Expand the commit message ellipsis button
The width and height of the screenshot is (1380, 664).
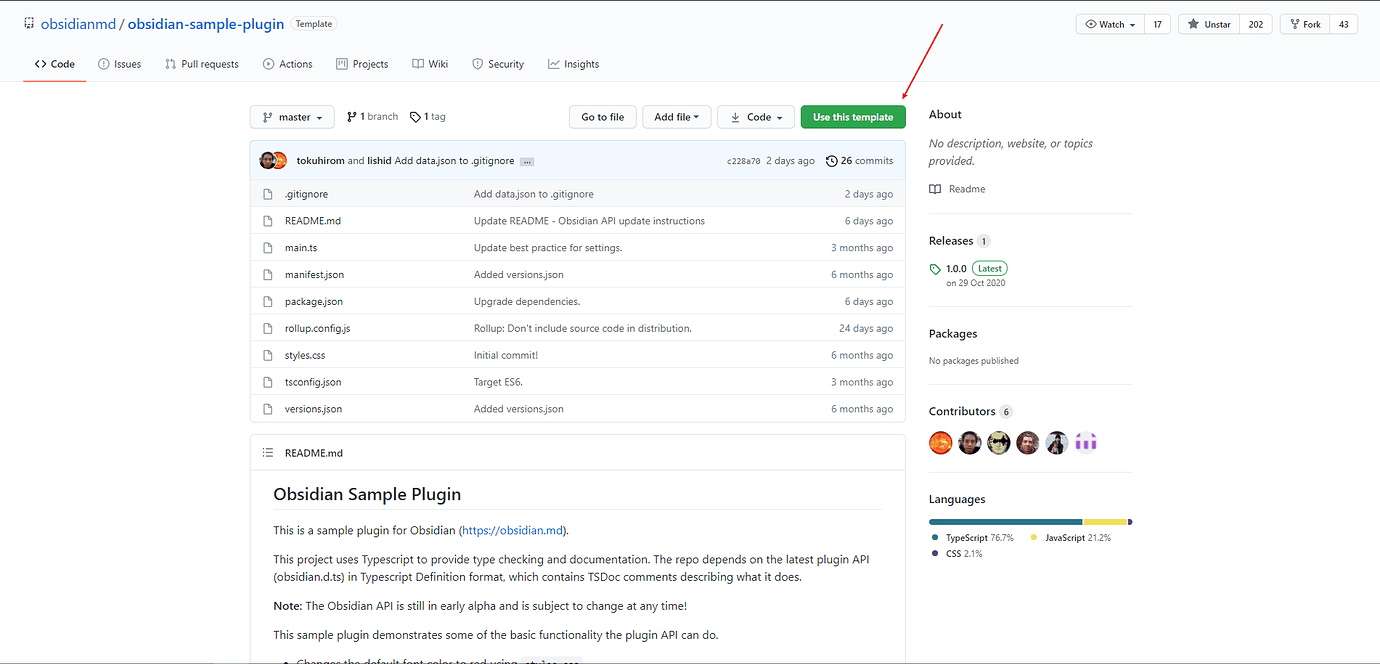527,161
